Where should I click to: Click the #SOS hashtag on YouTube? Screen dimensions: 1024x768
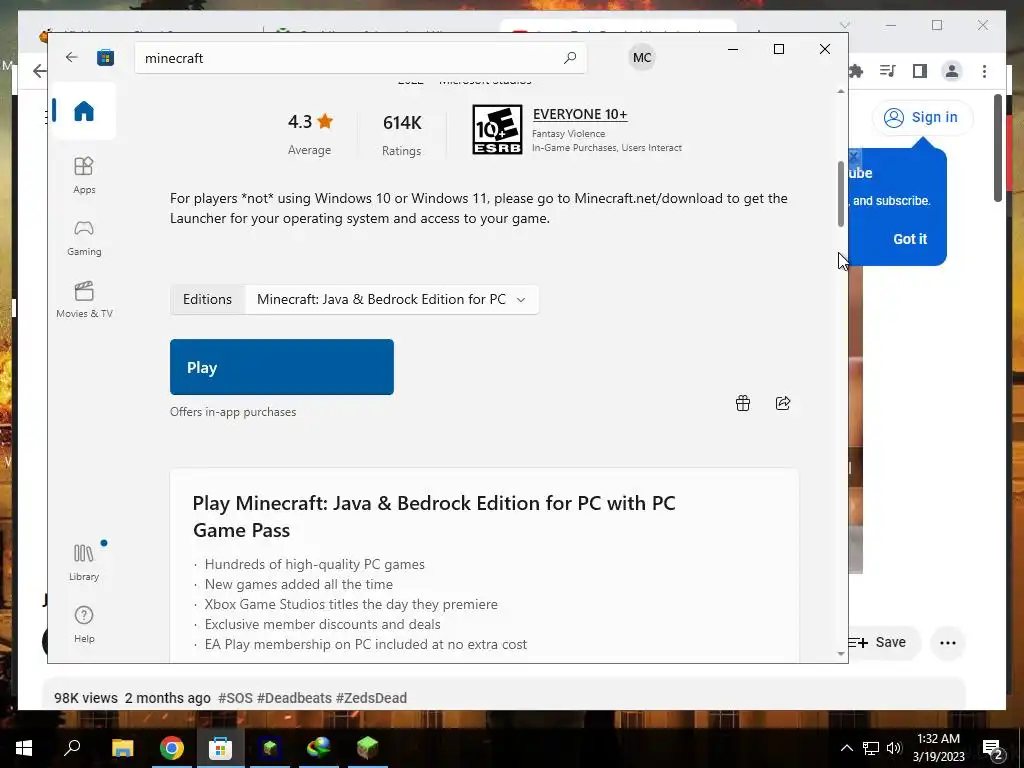[x=235, y=698]
